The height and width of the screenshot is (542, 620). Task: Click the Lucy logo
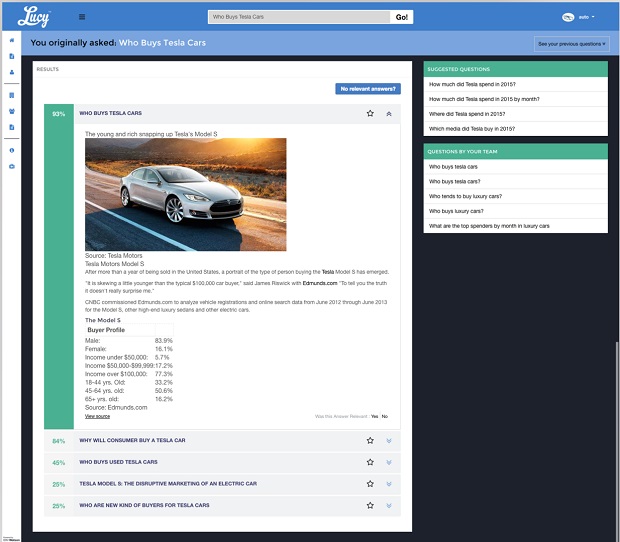click(x=34, y=17)
